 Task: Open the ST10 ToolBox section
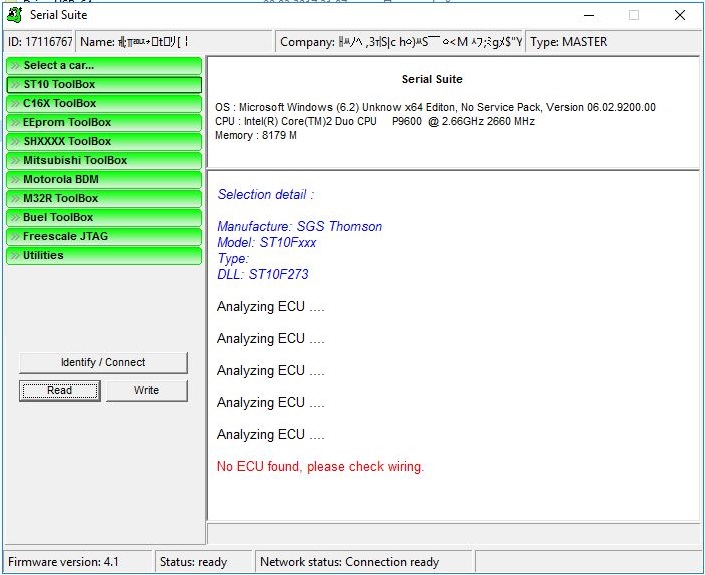point(104,85)
